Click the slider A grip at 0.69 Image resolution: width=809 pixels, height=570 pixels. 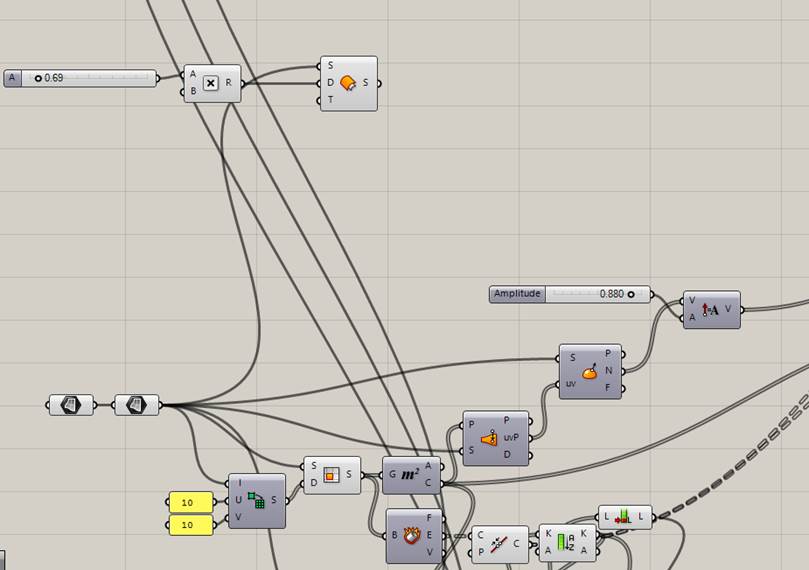38,77
